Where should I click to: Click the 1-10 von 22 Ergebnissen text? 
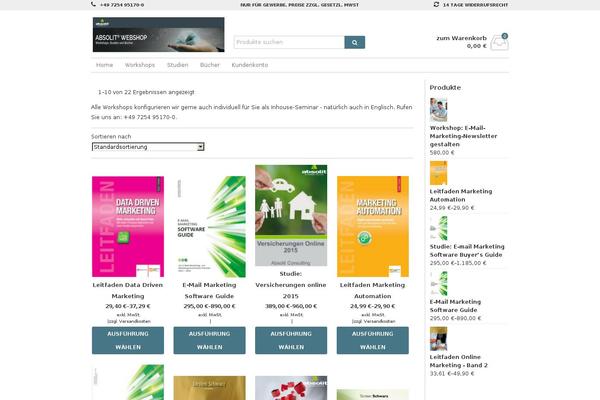coord(146,92)
